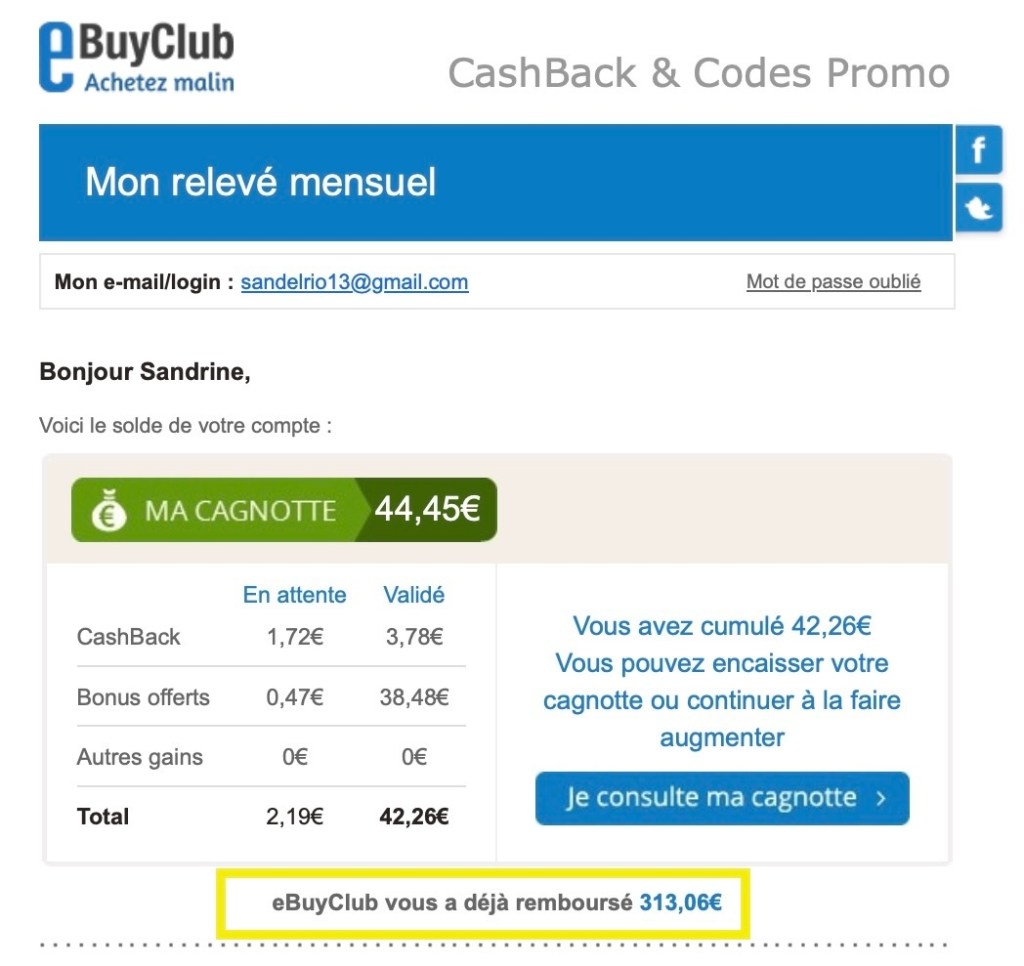
Task: Click the Vous avez cumulé 42,26€ text
Action: 722,626
